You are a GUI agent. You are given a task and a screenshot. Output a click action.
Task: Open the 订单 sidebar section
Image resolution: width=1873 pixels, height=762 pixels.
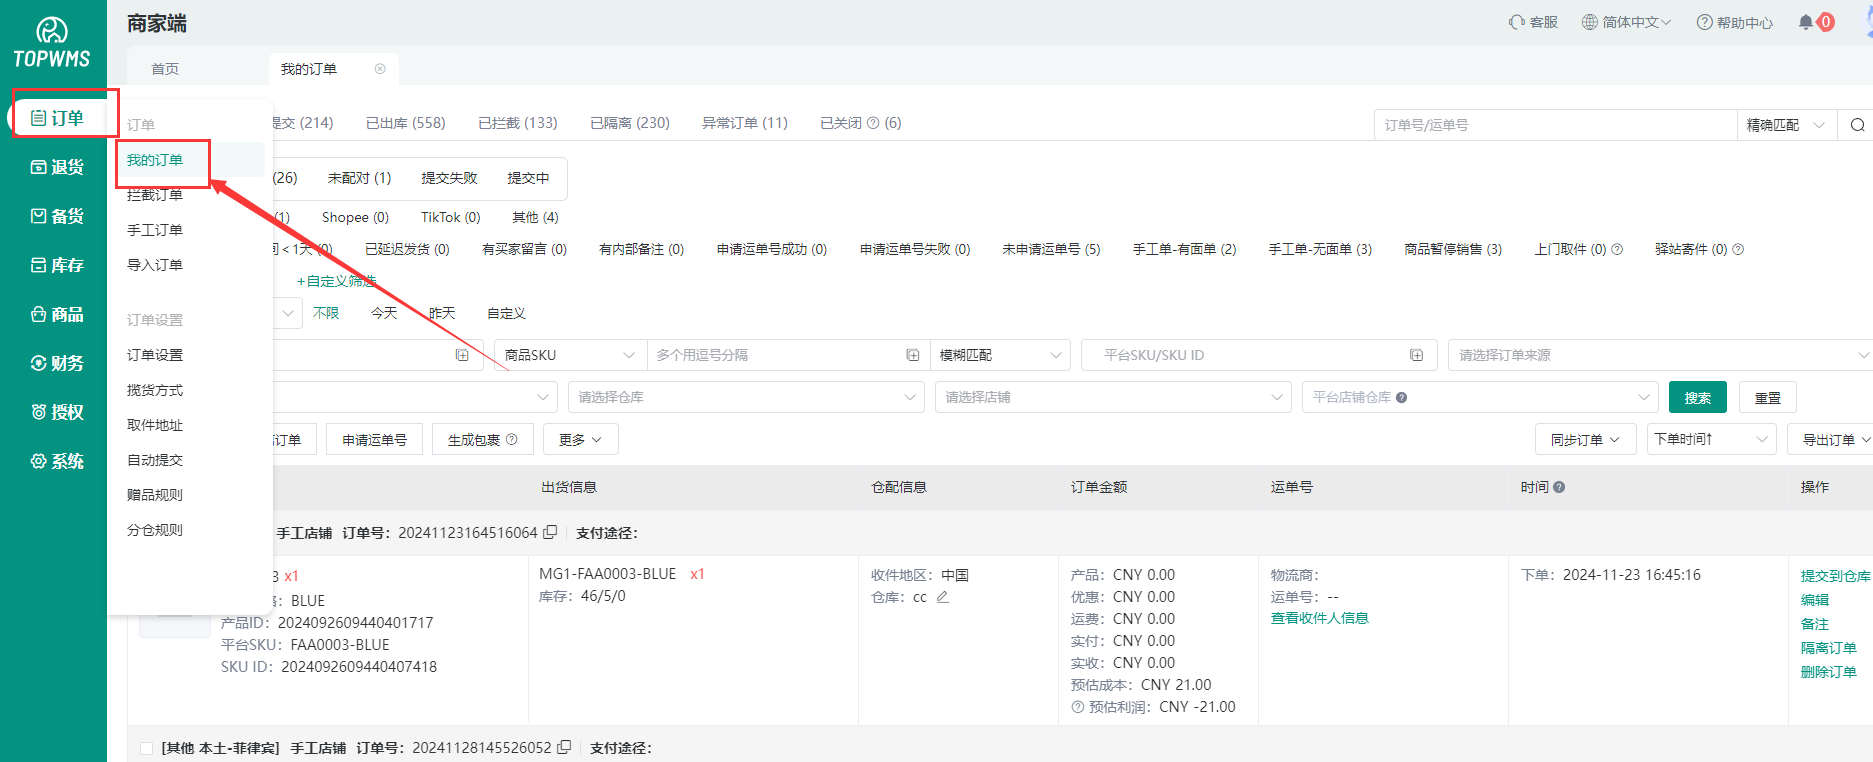click(x=57, y=118)
